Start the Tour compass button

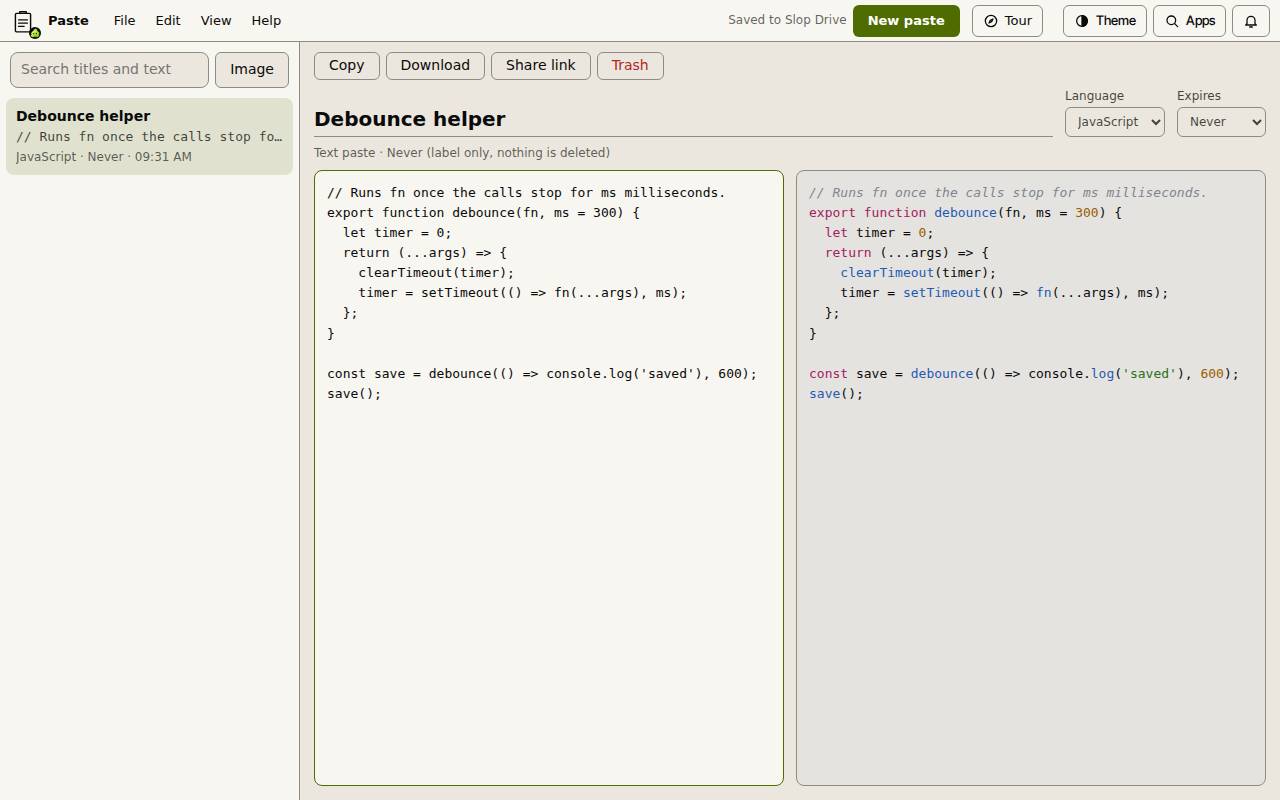click(1007, 21)
